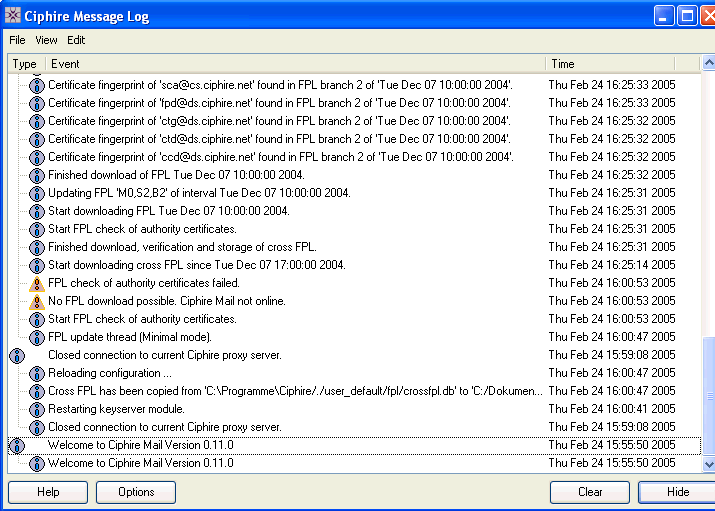The image size is (715, 511).
Task: Select text 'Reloading configuration ...'
Action: 110,373
